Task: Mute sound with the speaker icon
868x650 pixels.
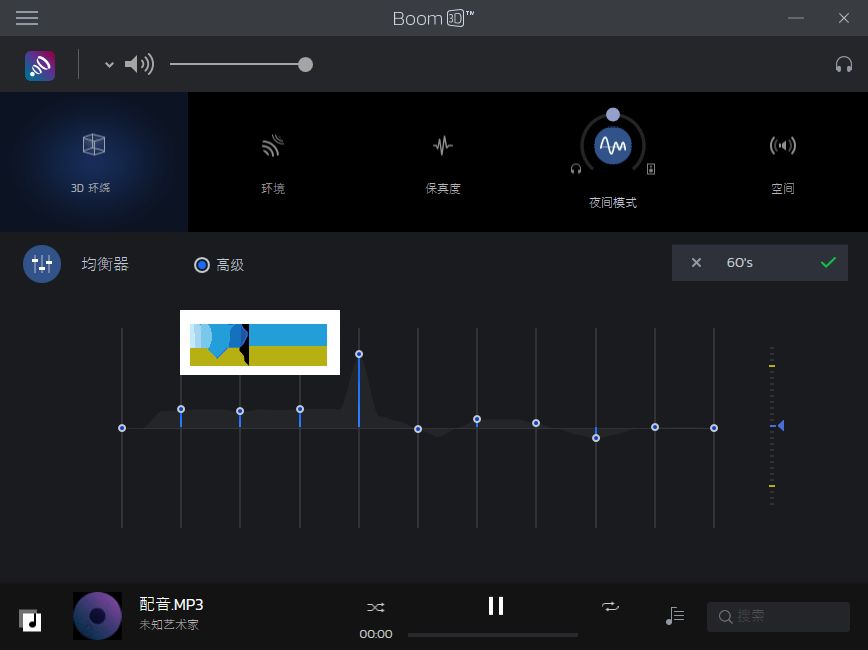Action: pos(139,65)
